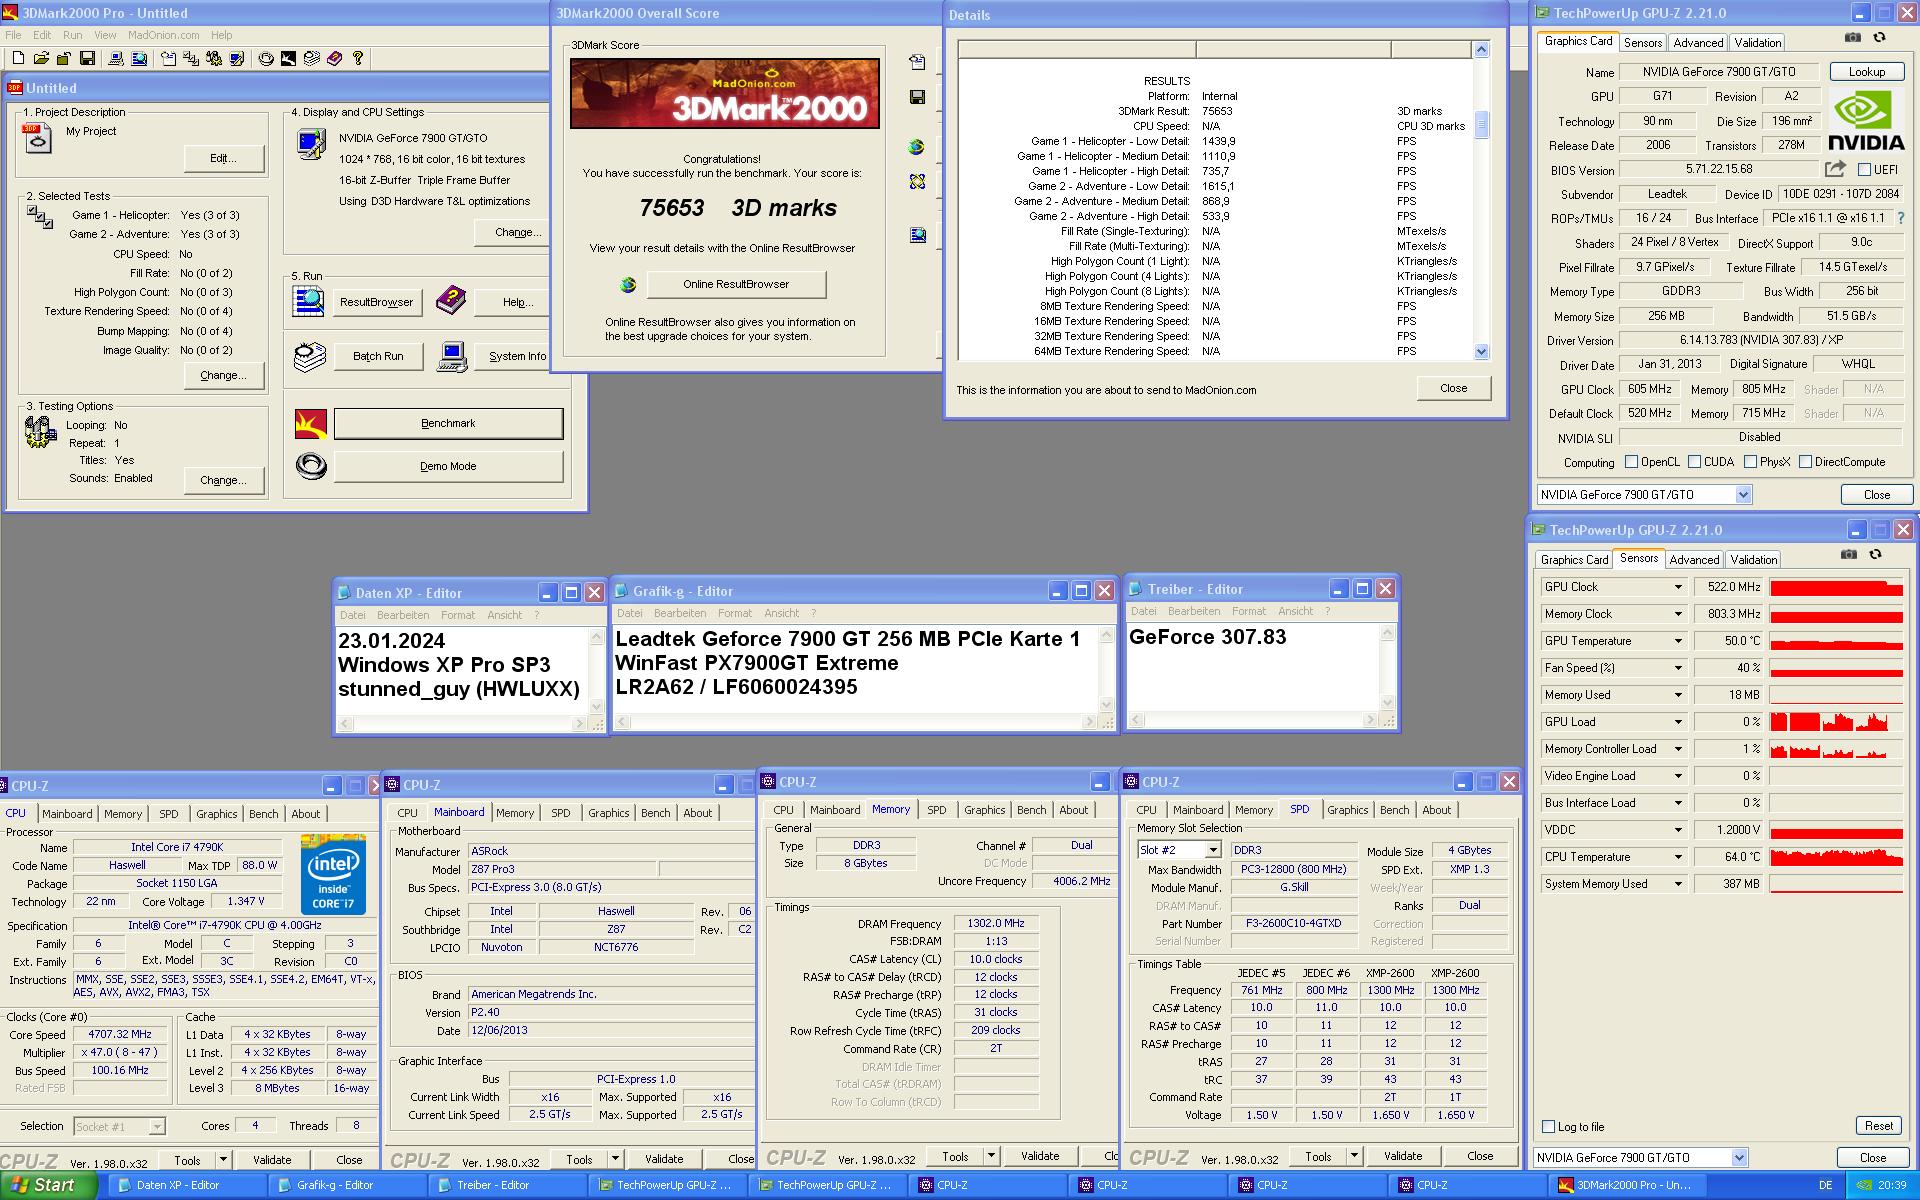Click the Start button on the taskbar

coord(48,1185)
